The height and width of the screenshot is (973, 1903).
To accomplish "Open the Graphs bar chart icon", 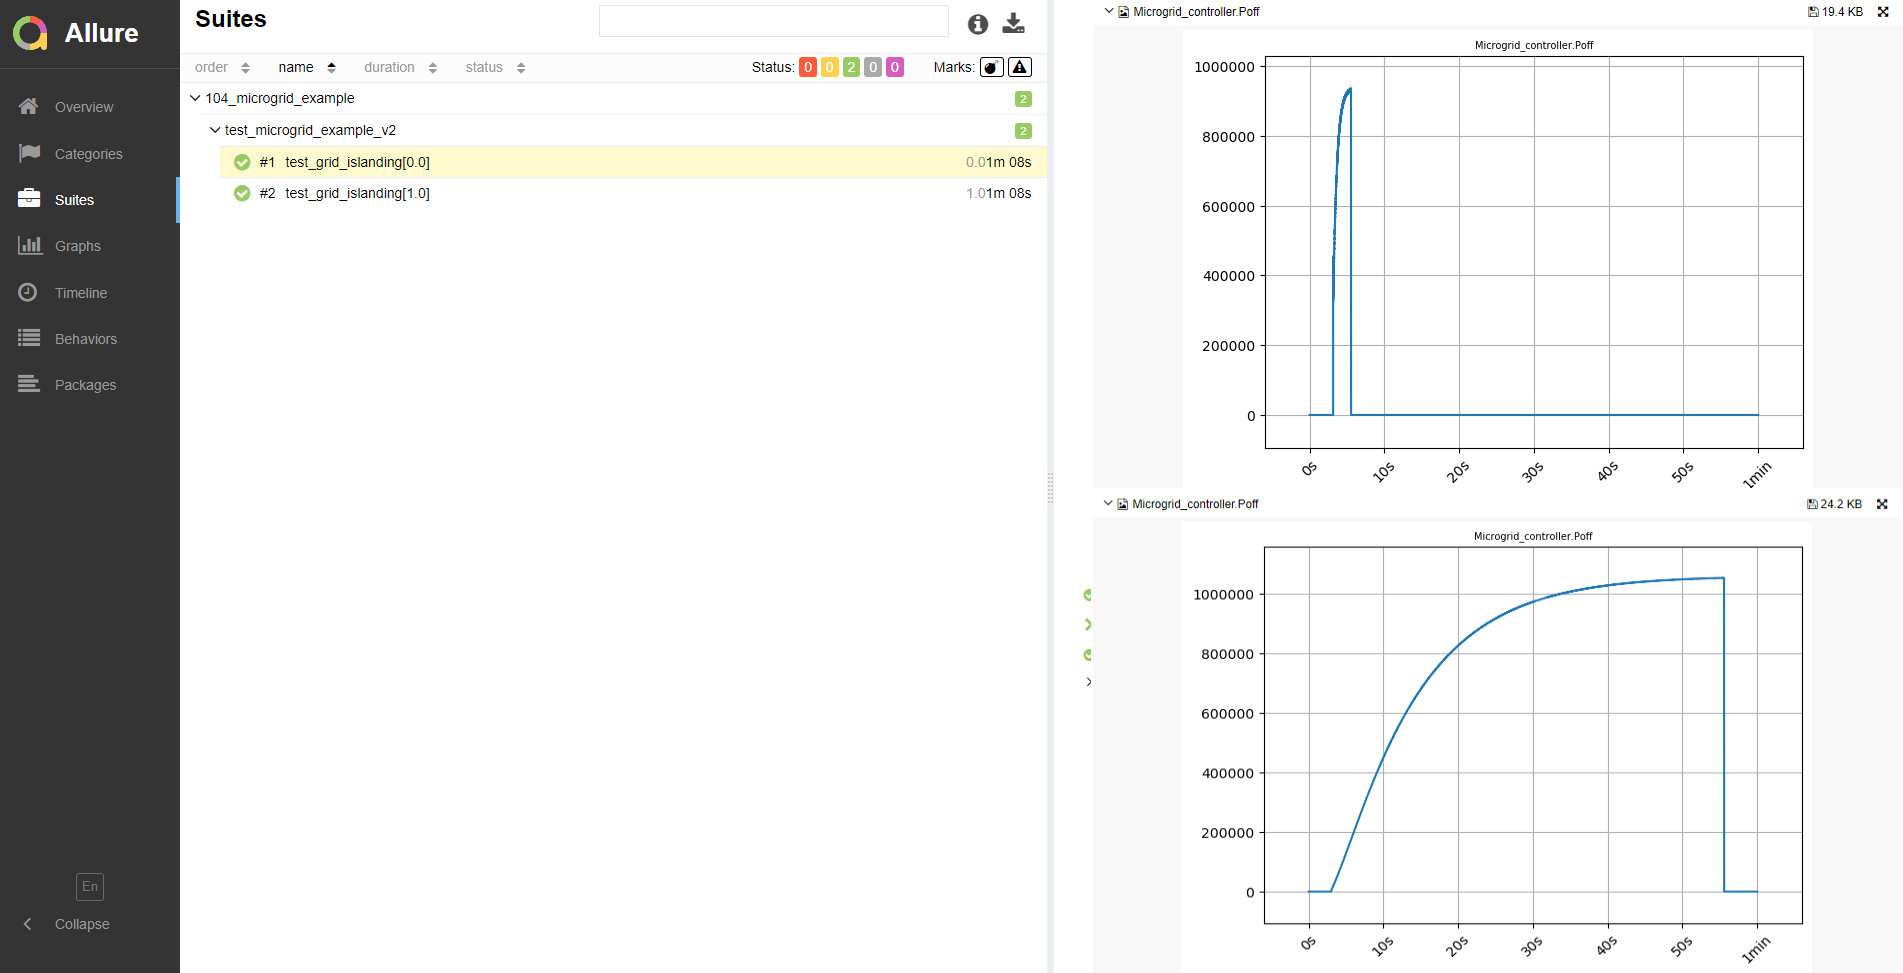I will click(29, 245).
